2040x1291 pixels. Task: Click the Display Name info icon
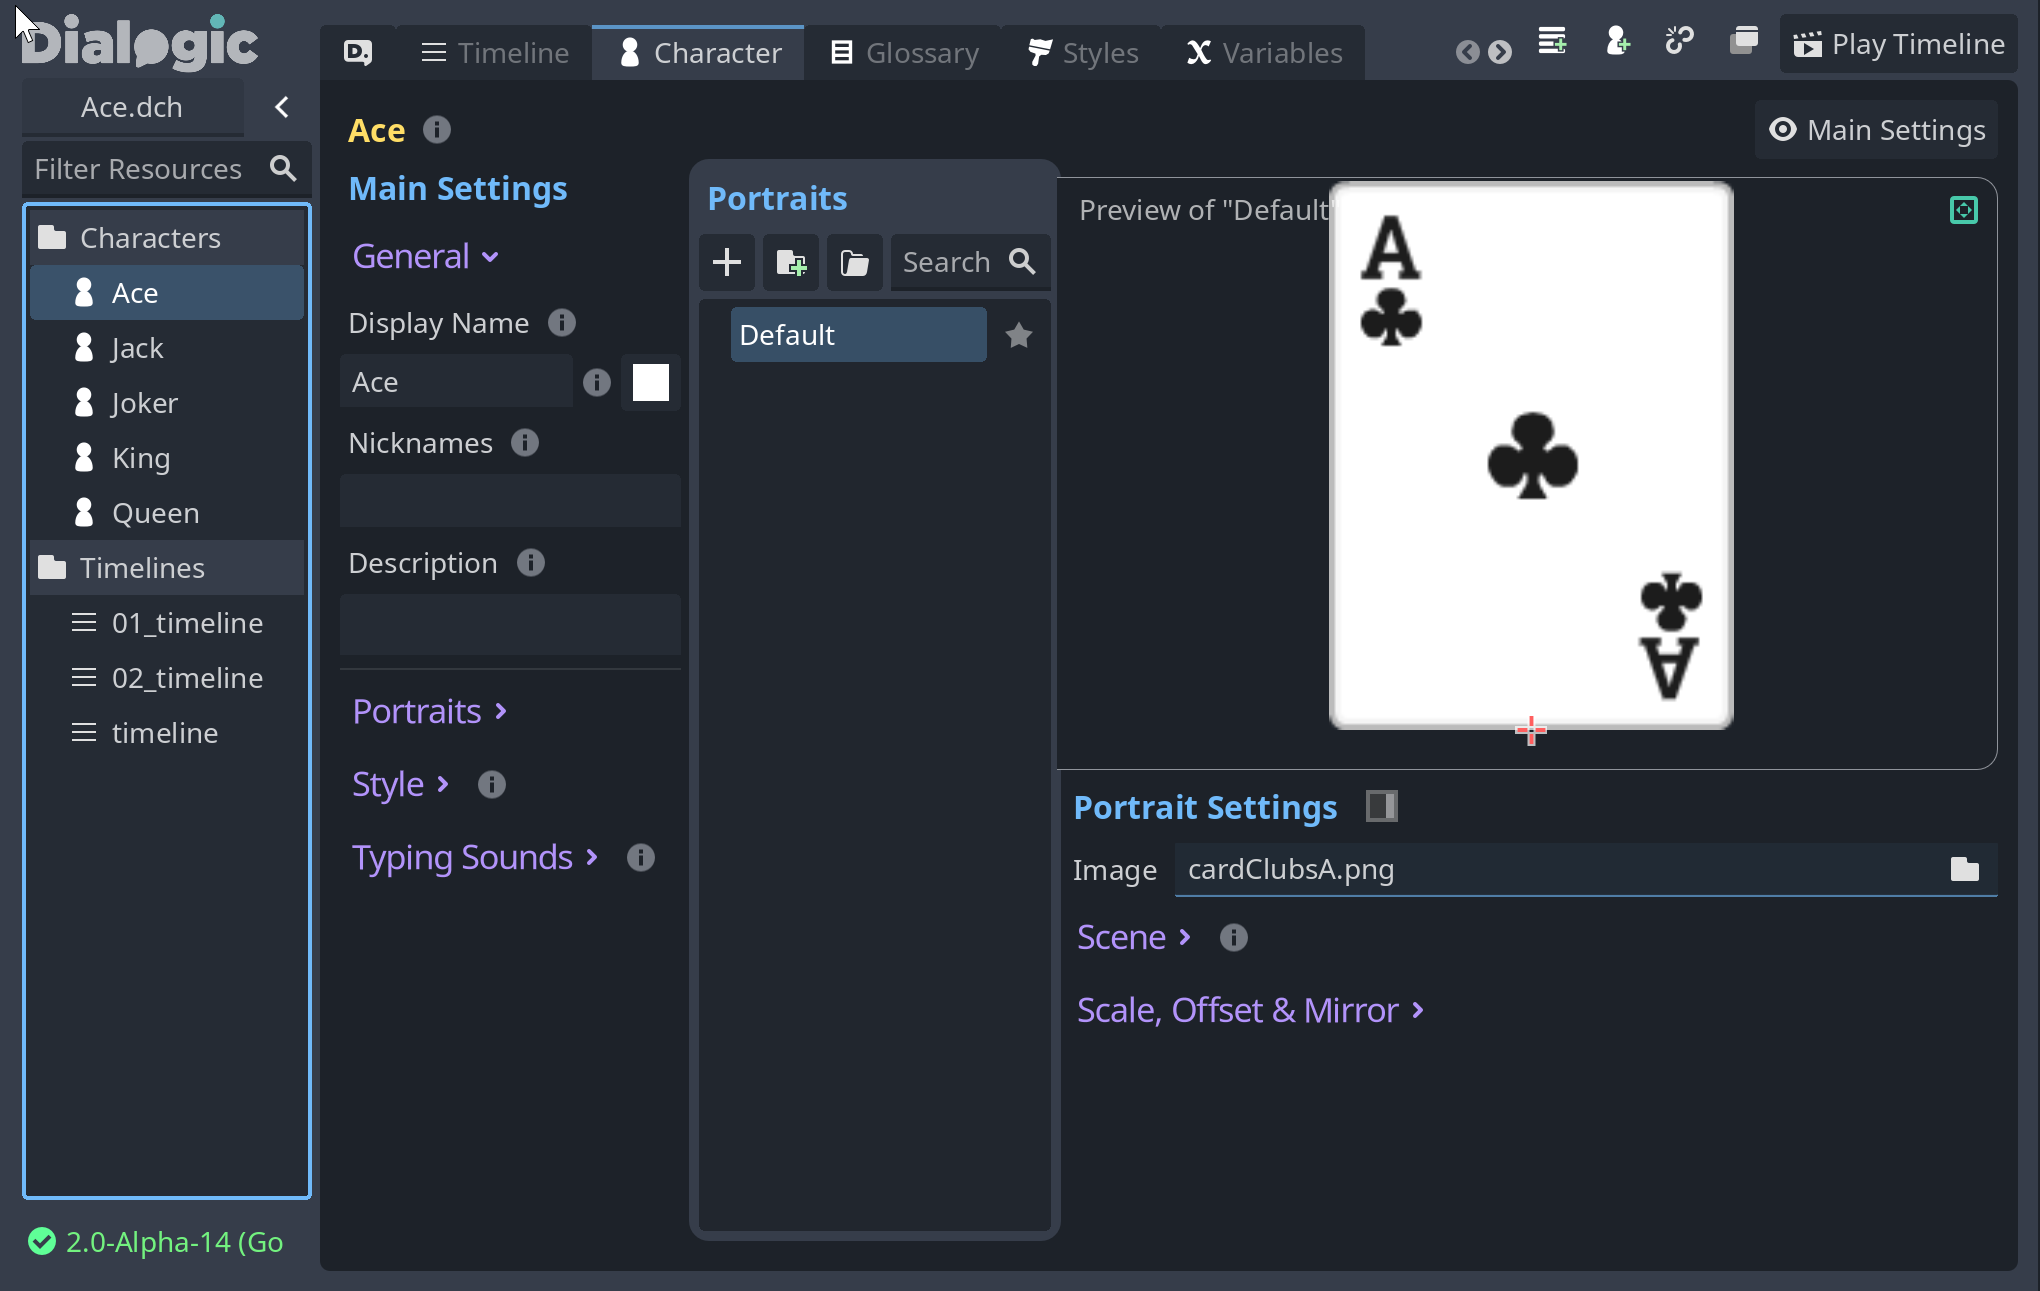562,323
